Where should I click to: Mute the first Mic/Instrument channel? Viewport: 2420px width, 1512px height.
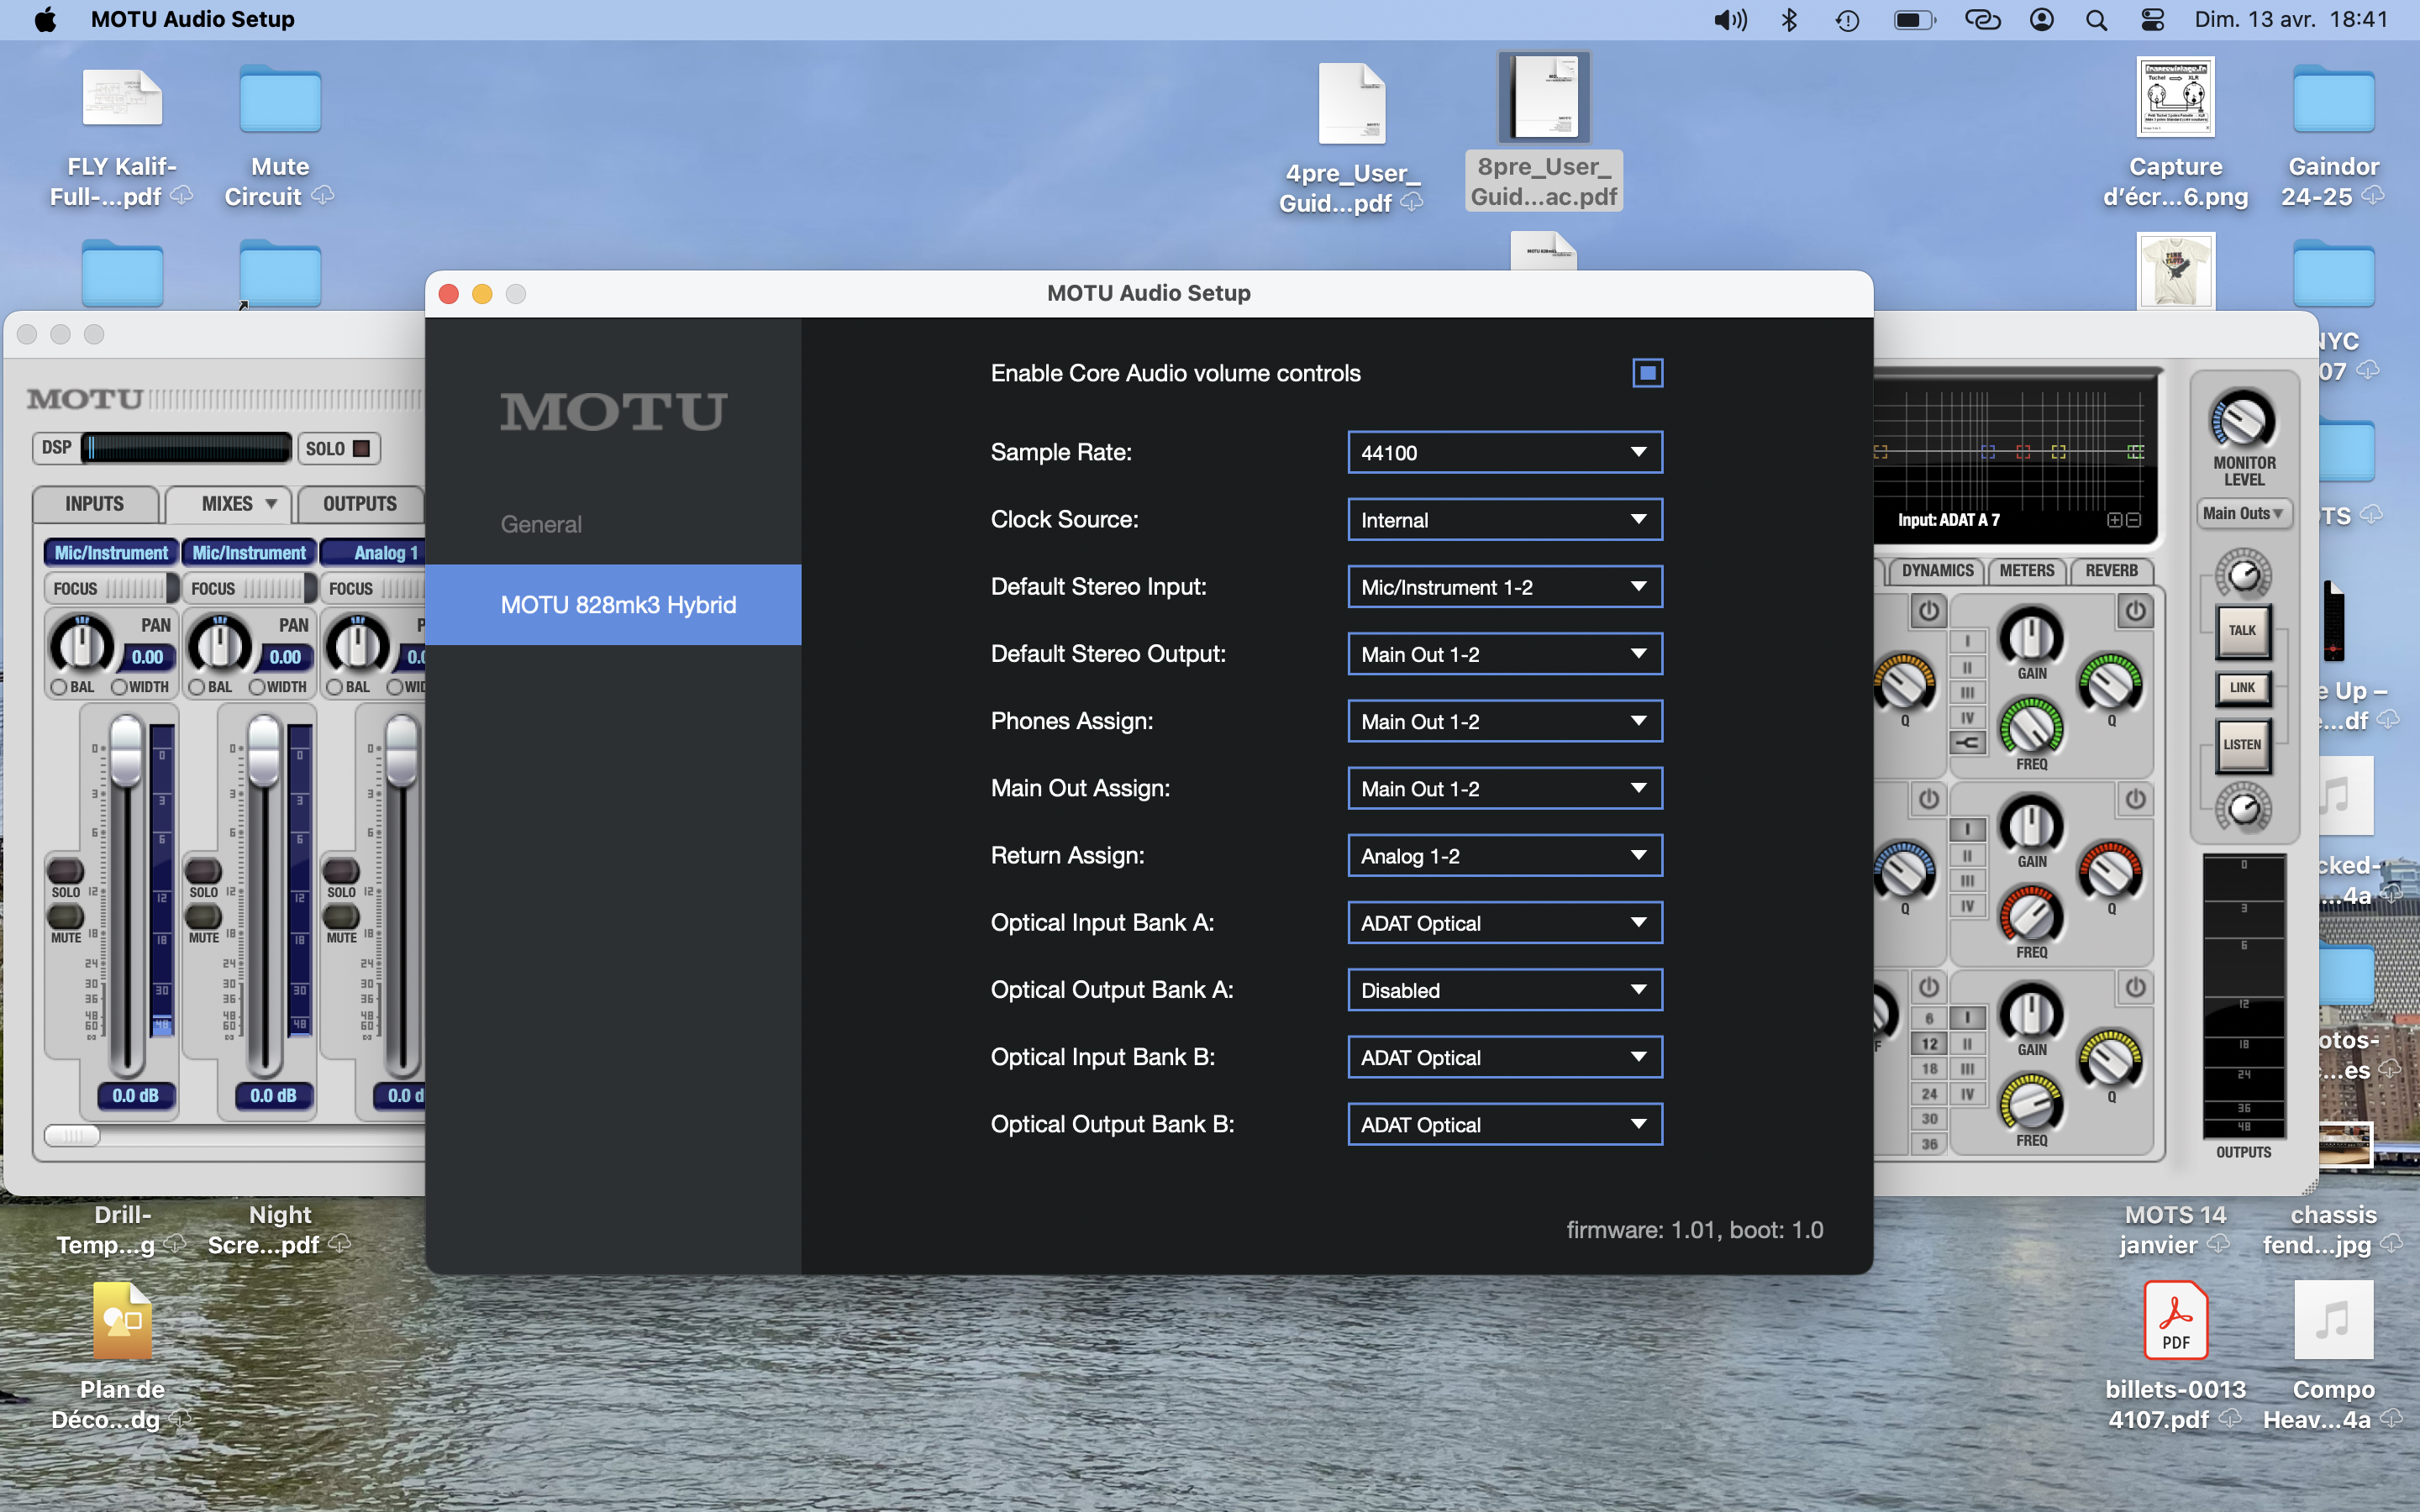[x=66, y=917]
